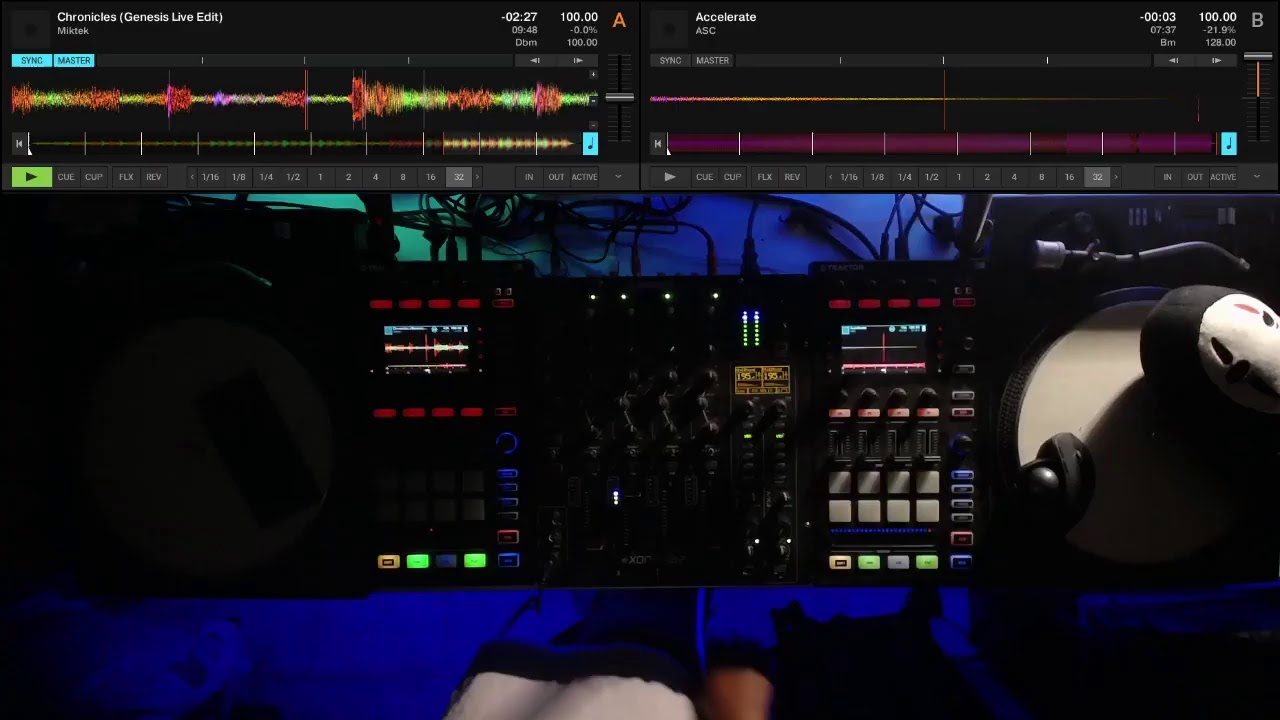
Task: Select 2-beat loop size on deck B
Action: [987, 177]
